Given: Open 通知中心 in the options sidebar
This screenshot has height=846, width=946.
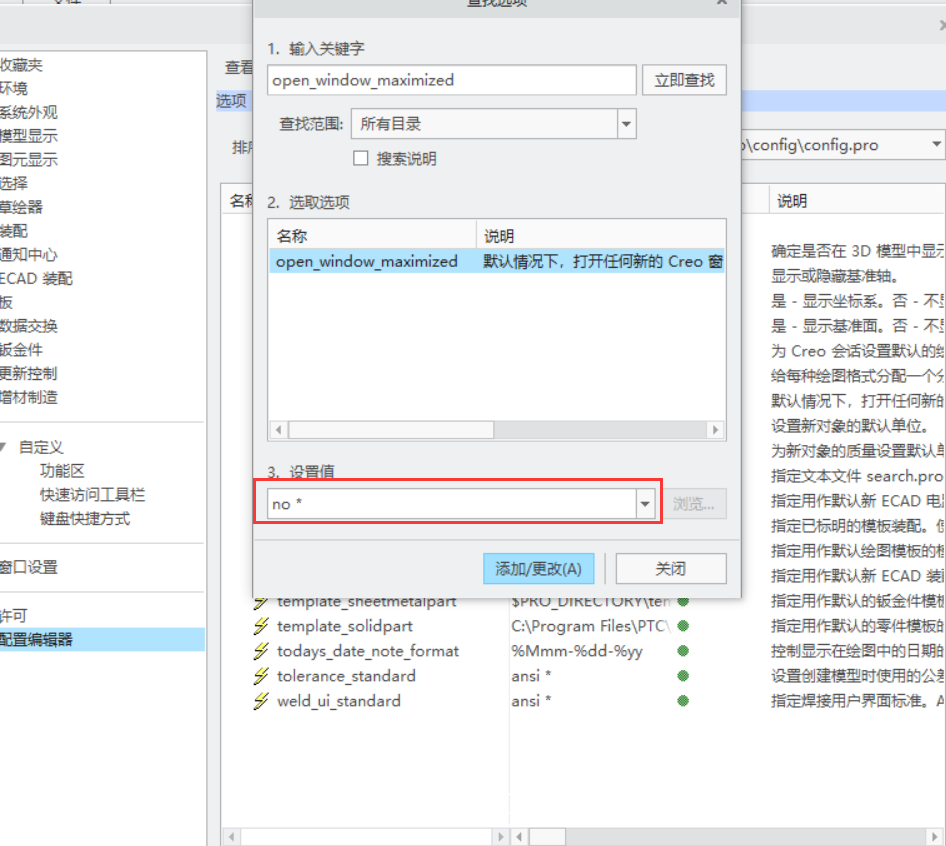Looking at the screenshot, I should click(29, 254).
